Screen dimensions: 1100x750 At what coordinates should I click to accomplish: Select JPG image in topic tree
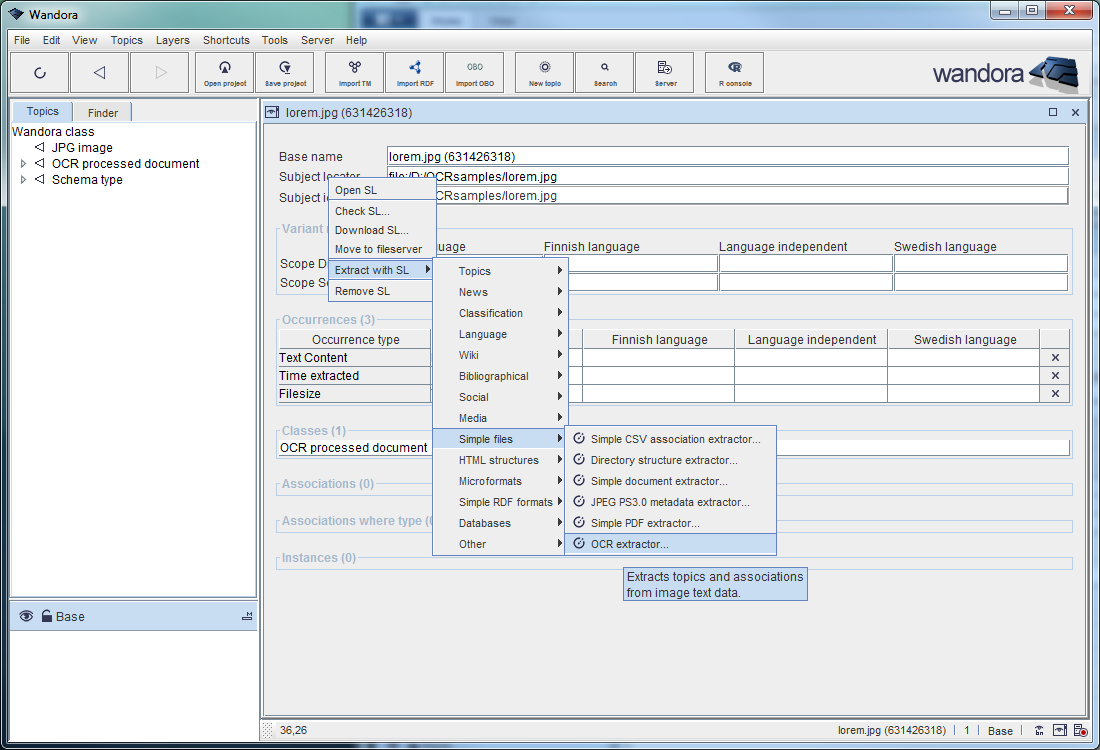click(x=82, y=148)
